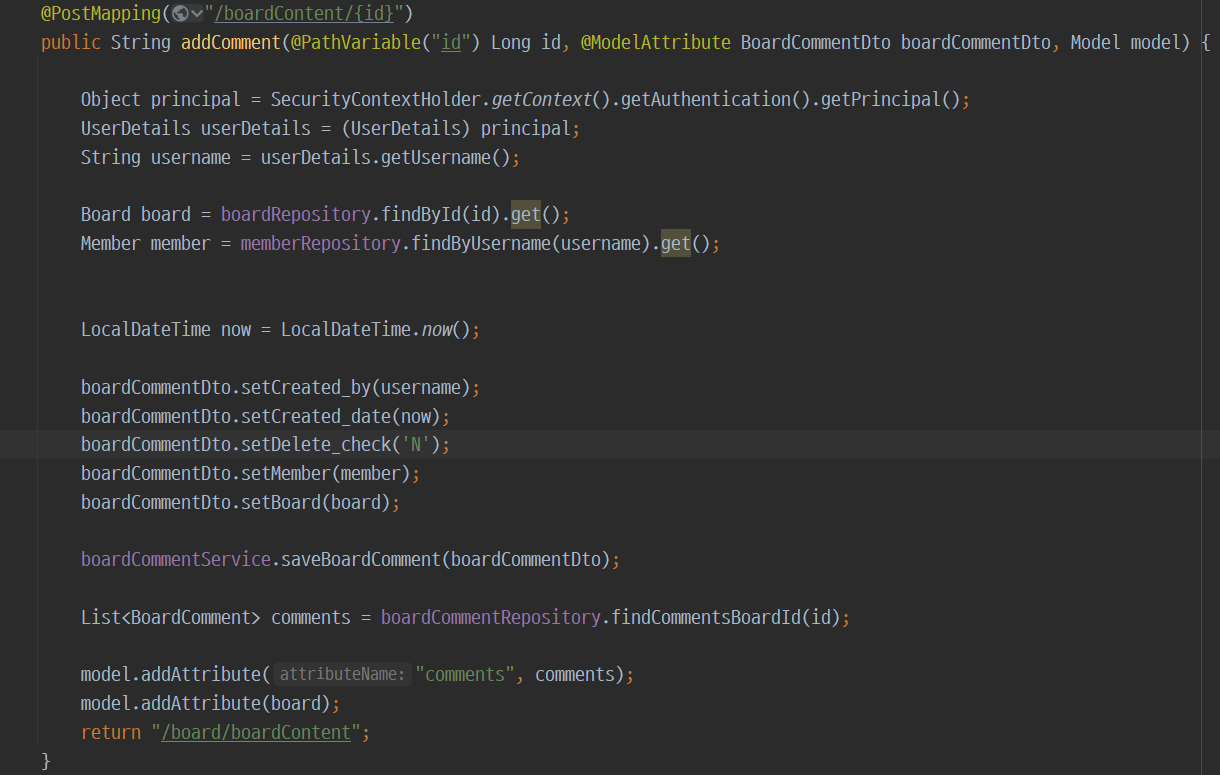
Task: Click highlighted get() on the Board board line
Action: pos(525,215)
